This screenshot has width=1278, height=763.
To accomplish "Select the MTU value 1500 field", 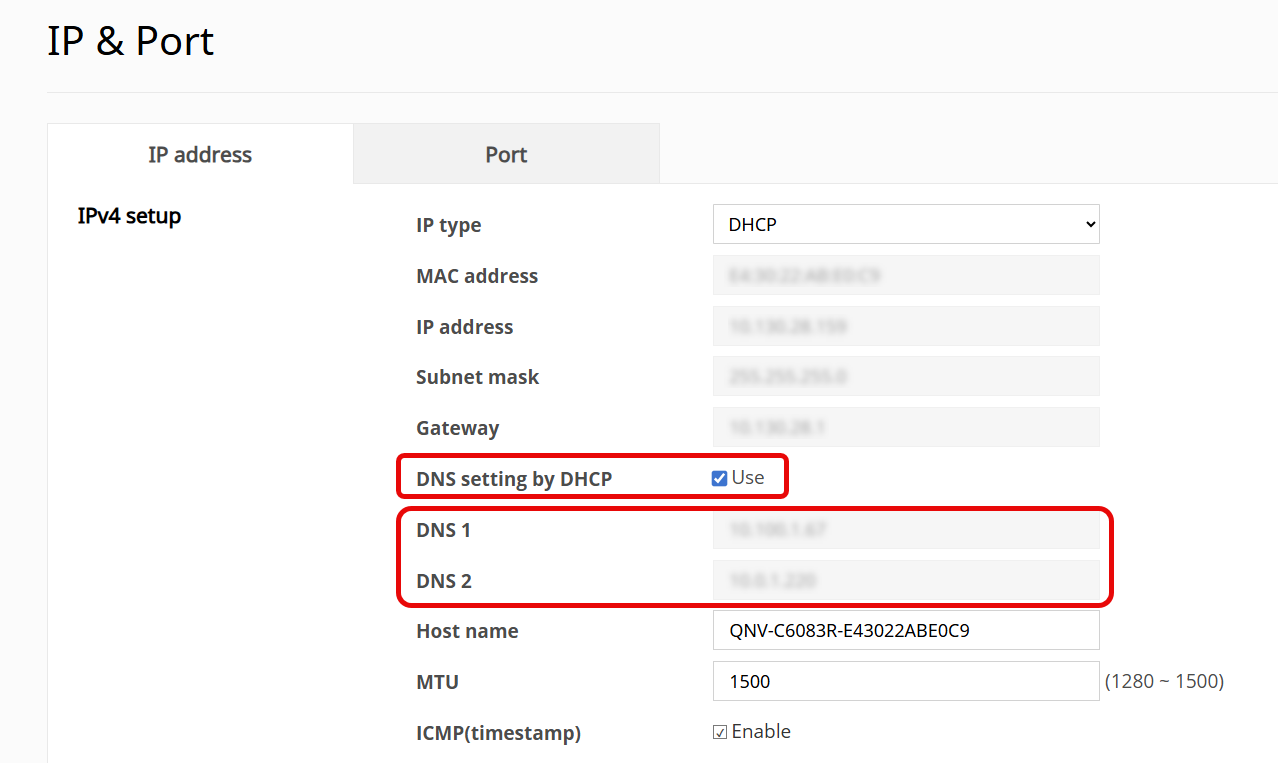I will click(905, 681).
